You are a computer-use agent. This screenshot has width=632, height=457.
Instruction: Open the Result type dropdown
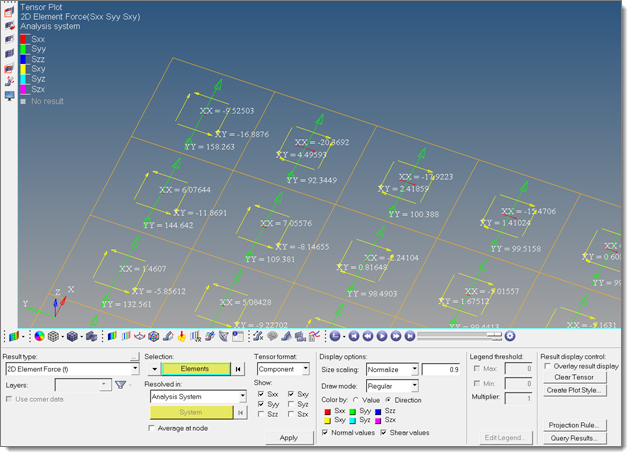(133, 369)
